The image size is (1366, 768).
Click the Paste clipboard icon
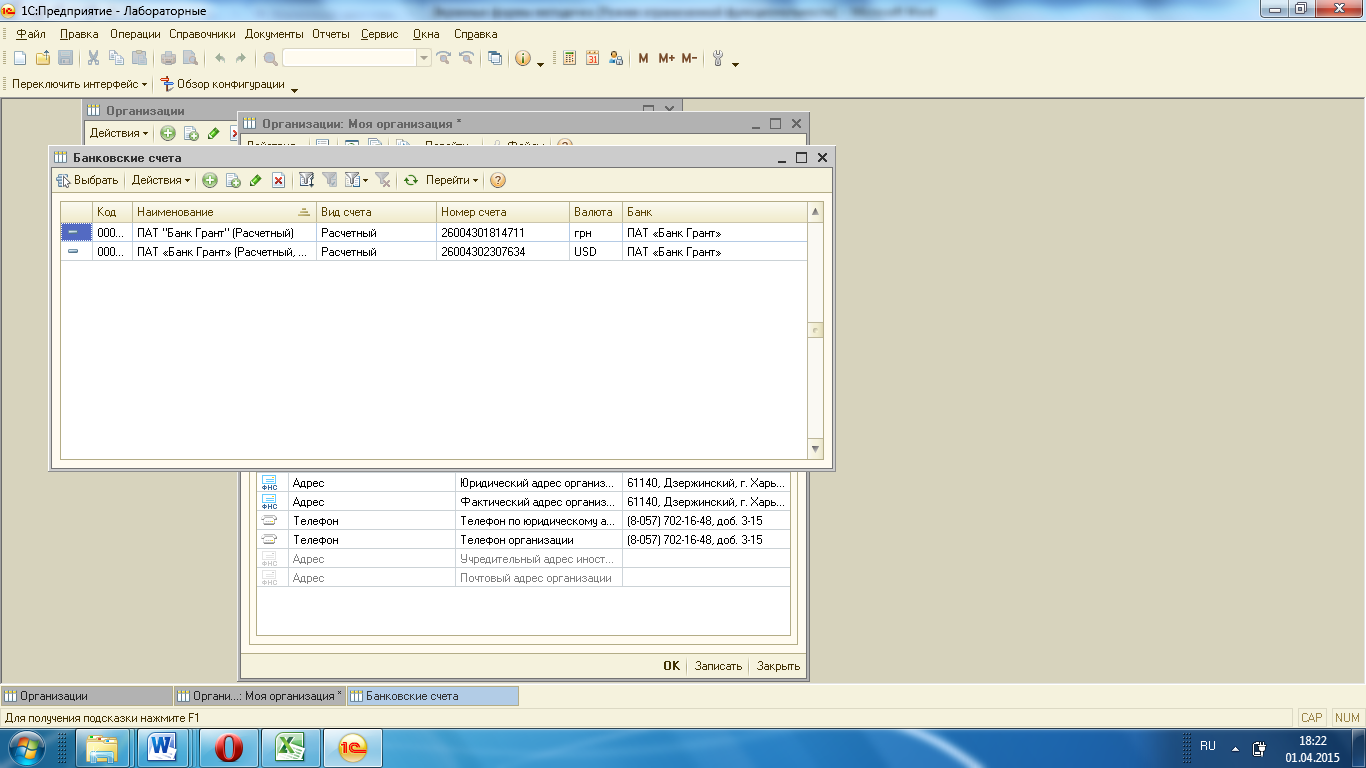tap(139, 58)
